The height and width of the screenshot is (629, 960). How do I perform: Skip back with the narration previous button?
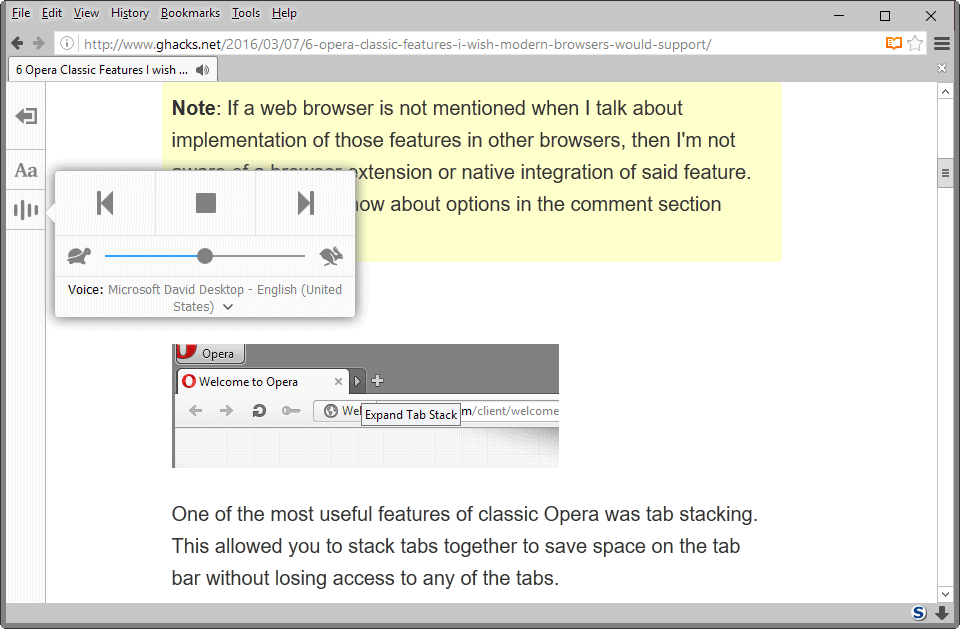pos(105,203)
